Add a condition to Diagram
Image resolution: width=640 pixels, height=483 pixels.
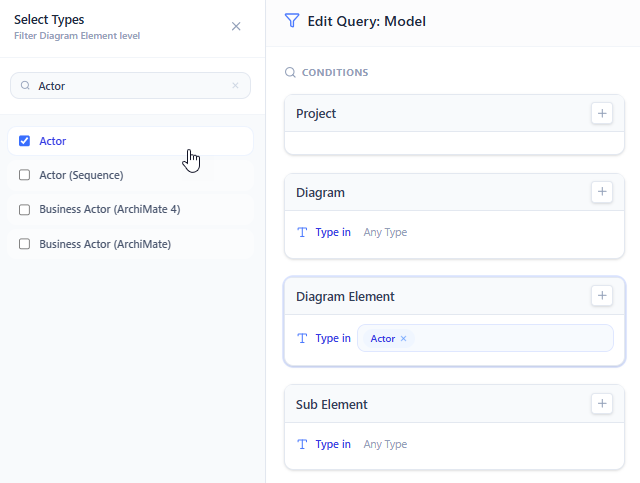click(602, 192)
